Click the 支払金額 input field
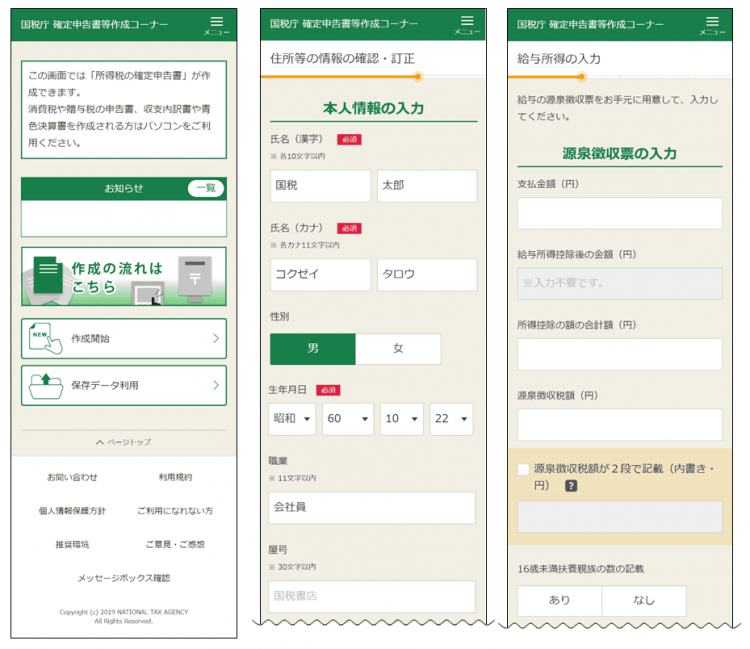Screen dimensions: 750x649 pyautogui.click(x=620, y=213)
